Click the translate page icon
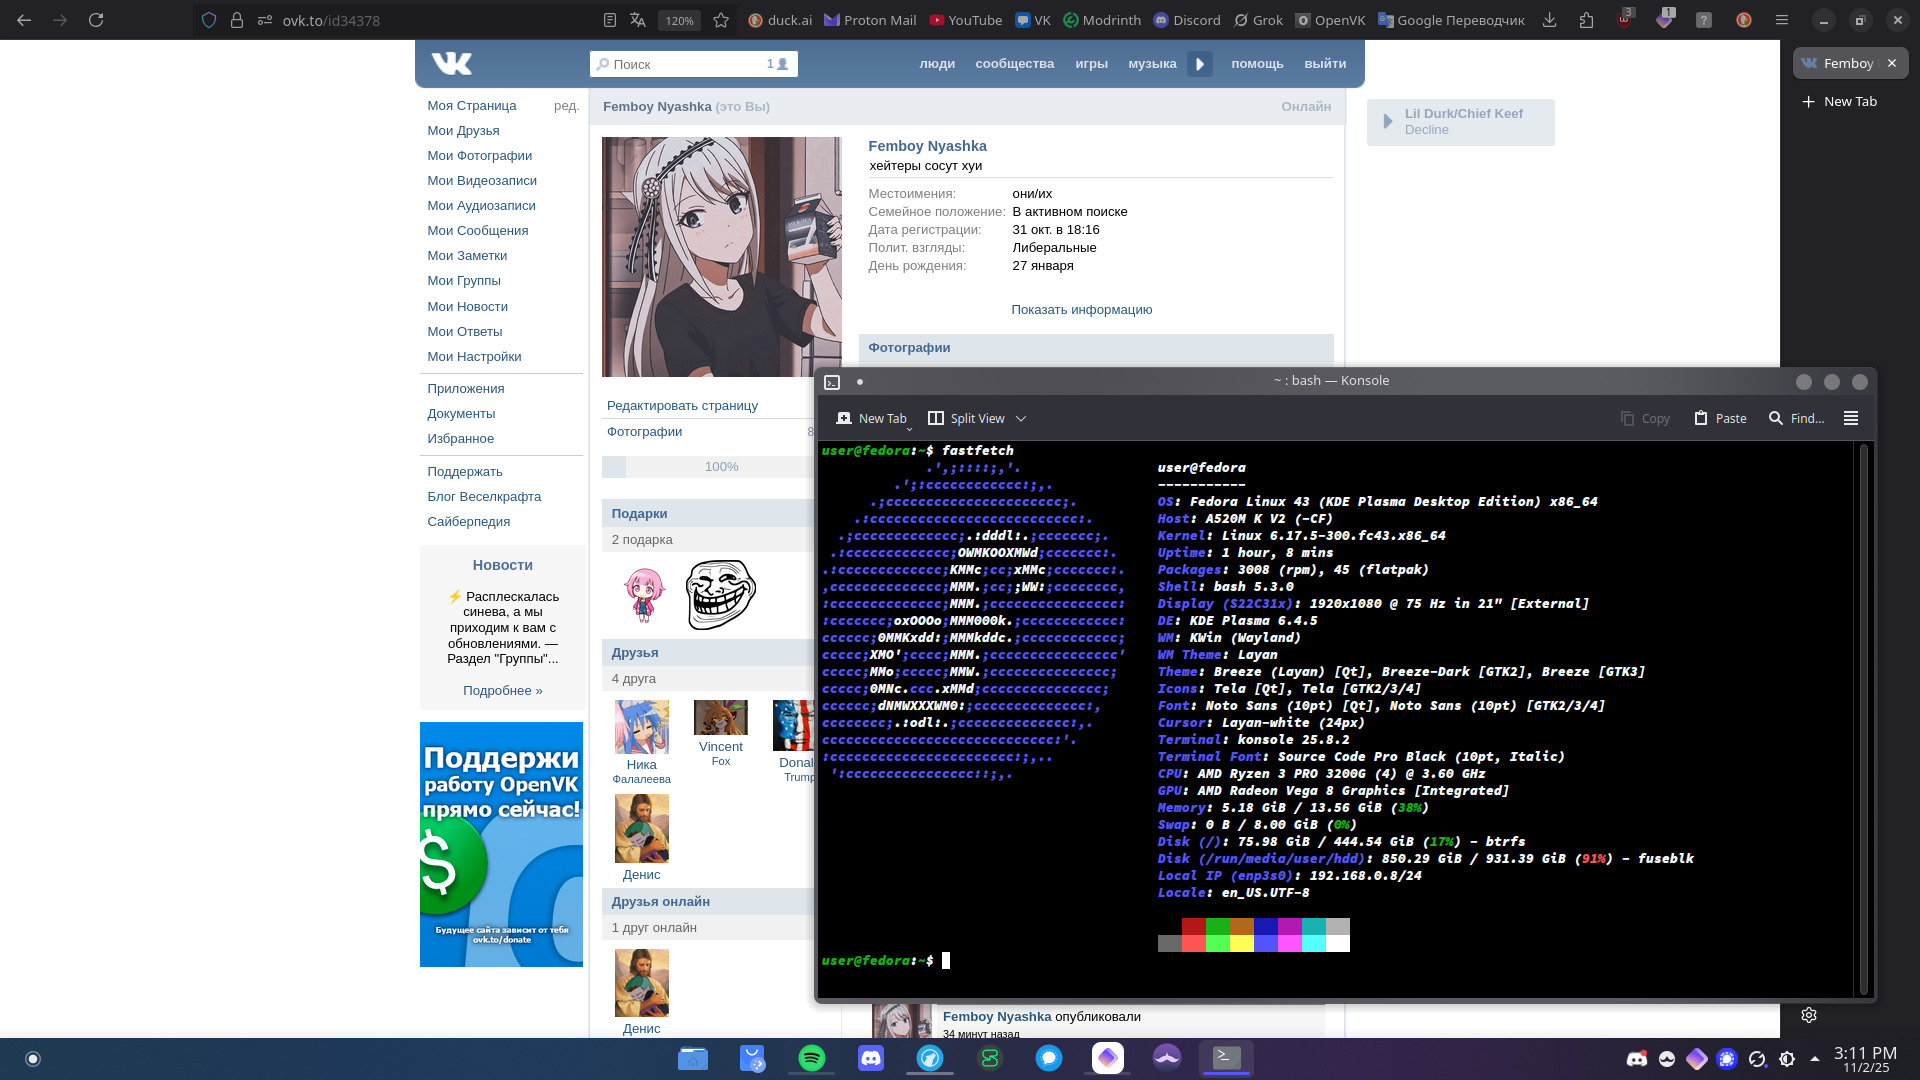This screenshot has height=1080, width=1920. [638, 20]
